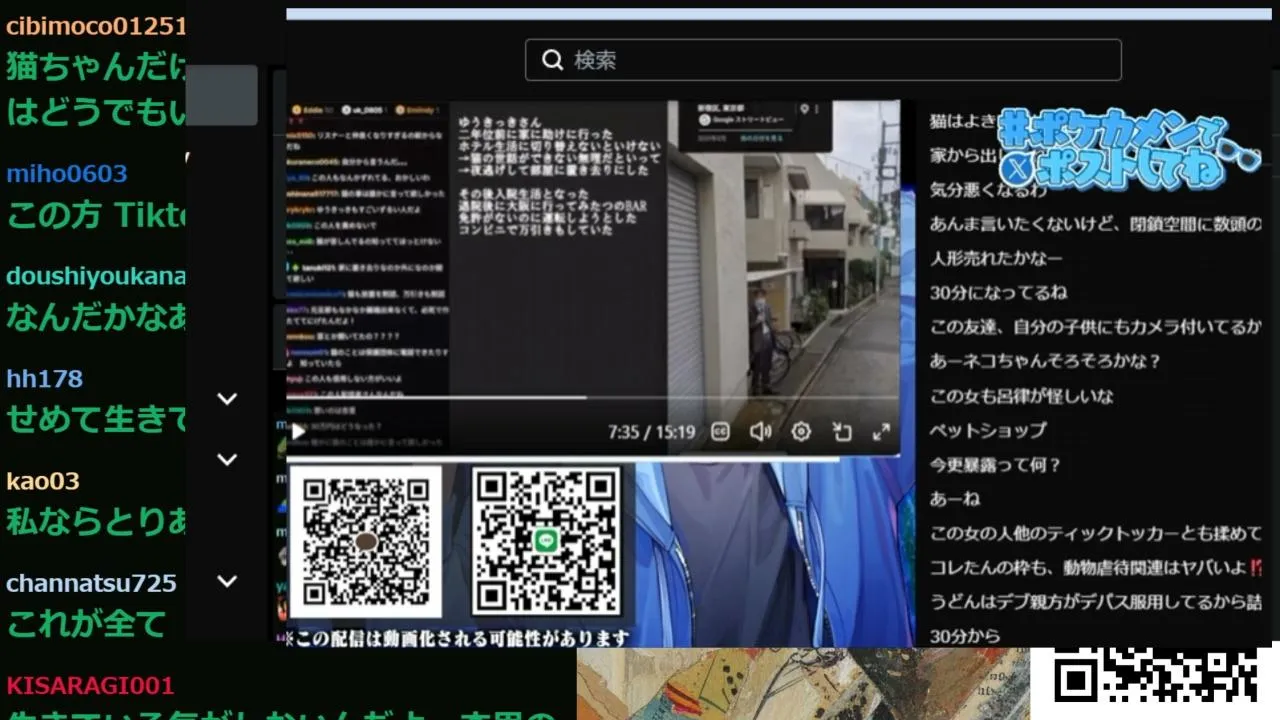The width and height of the screenshot is (1280, 720).
Task: Play the embedded video
Action: pos(298,432)
